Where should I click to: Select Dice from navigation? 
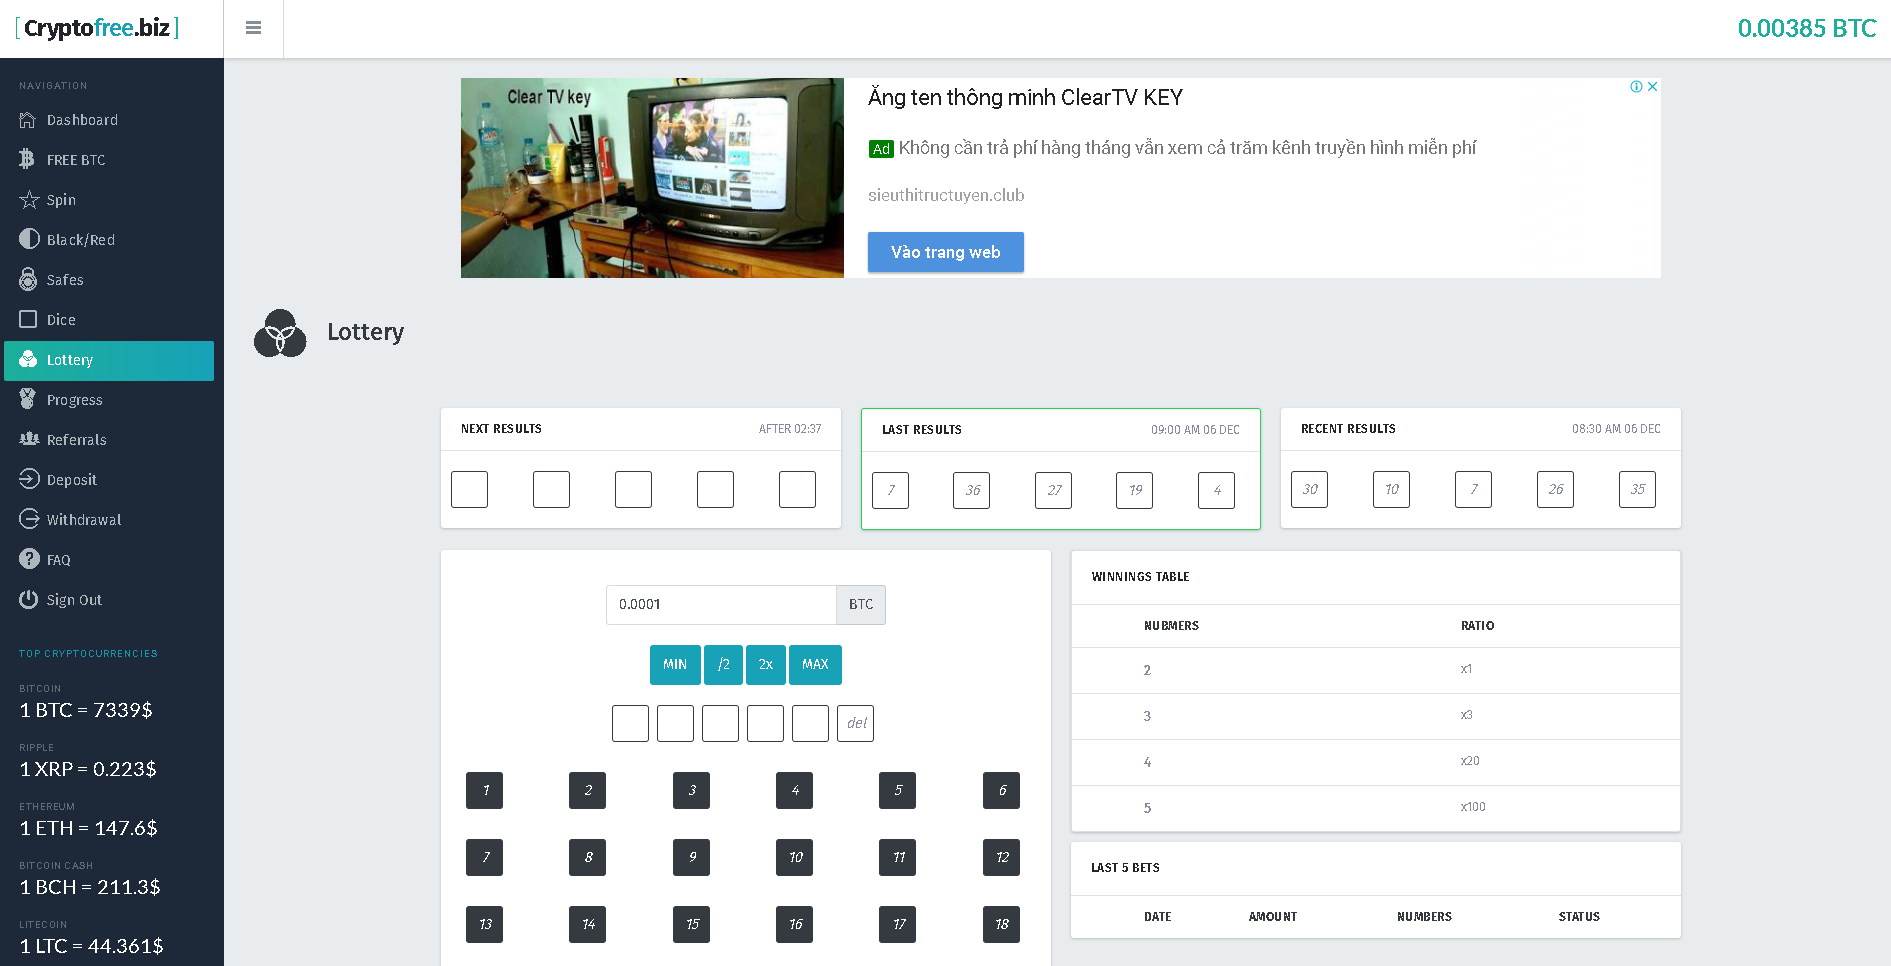click(61, 320)
